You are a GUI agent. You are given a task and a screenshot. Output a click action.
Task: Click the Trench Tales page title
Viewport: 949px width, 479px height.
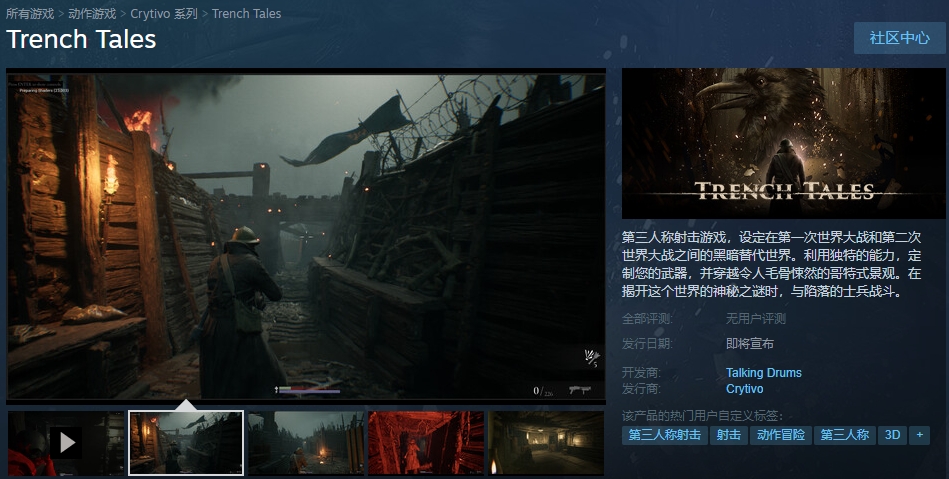(x=81, y=39)
